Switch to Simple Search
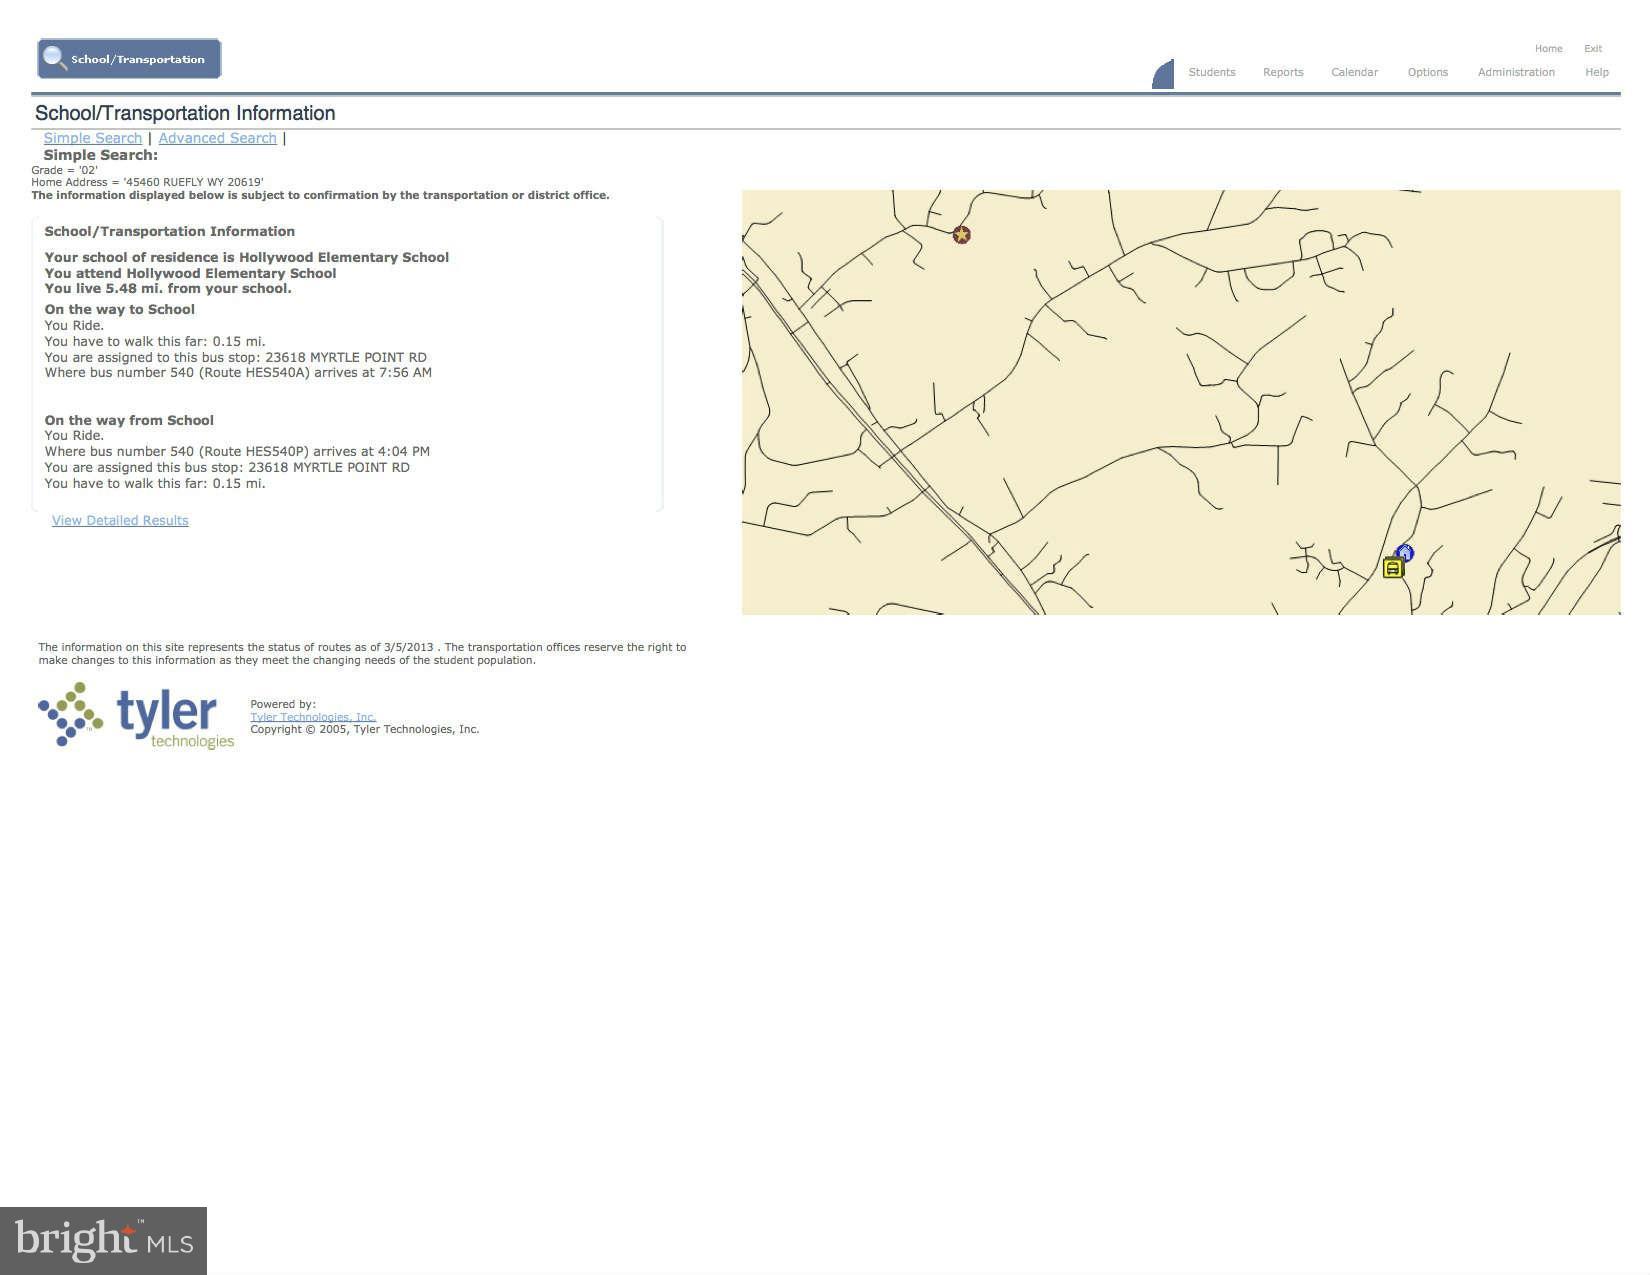The width and height of the screenshot is (1650, 1275). click(93, 138)
